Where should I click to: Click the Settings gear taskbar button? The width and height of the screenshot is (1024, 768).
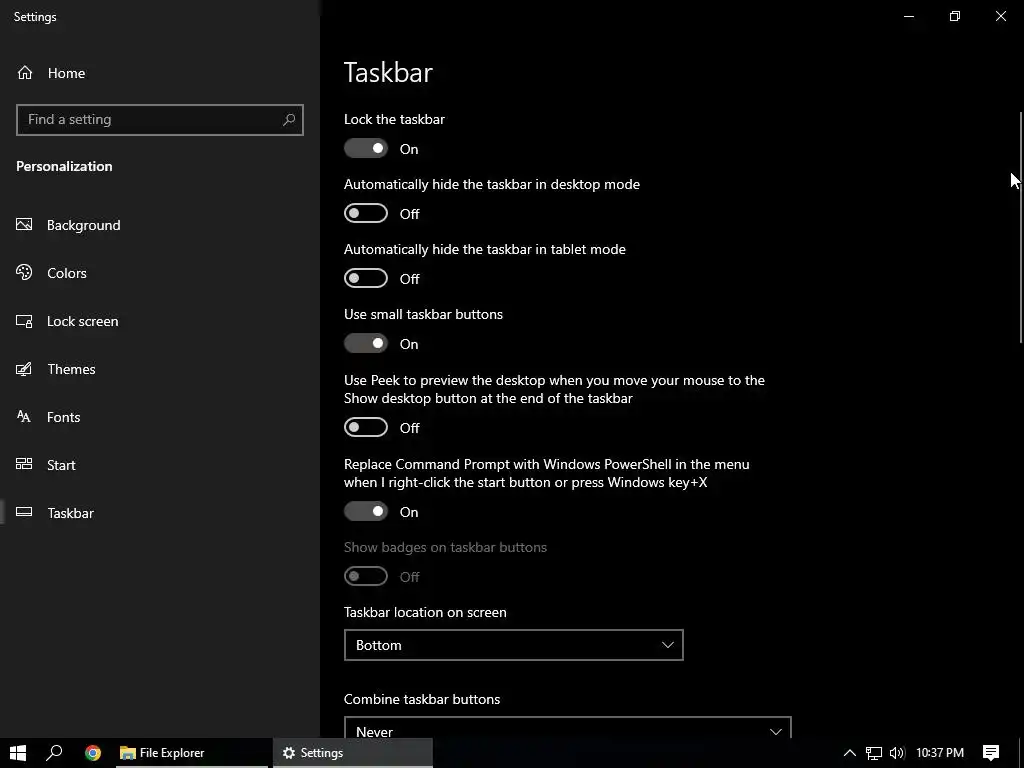[x=353, y=753]
